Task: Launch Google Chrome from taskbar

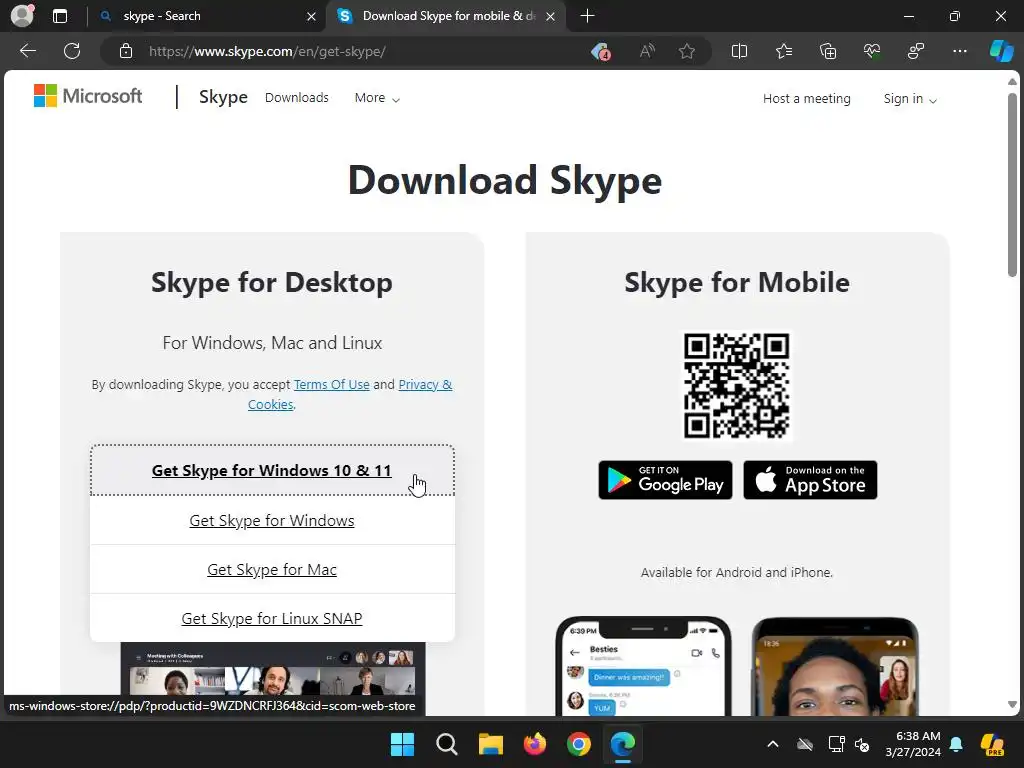Action: pyautogui.click(x=579, y=744)
